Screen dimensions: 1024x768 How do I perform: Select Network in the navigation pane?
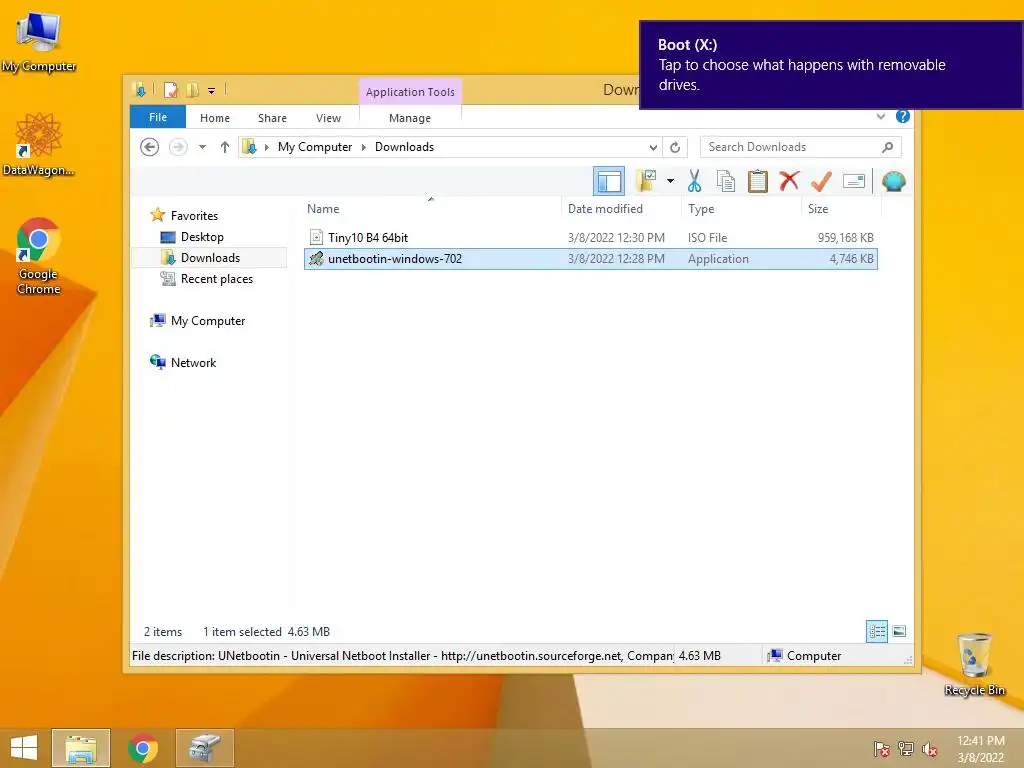tap(193, 362)
